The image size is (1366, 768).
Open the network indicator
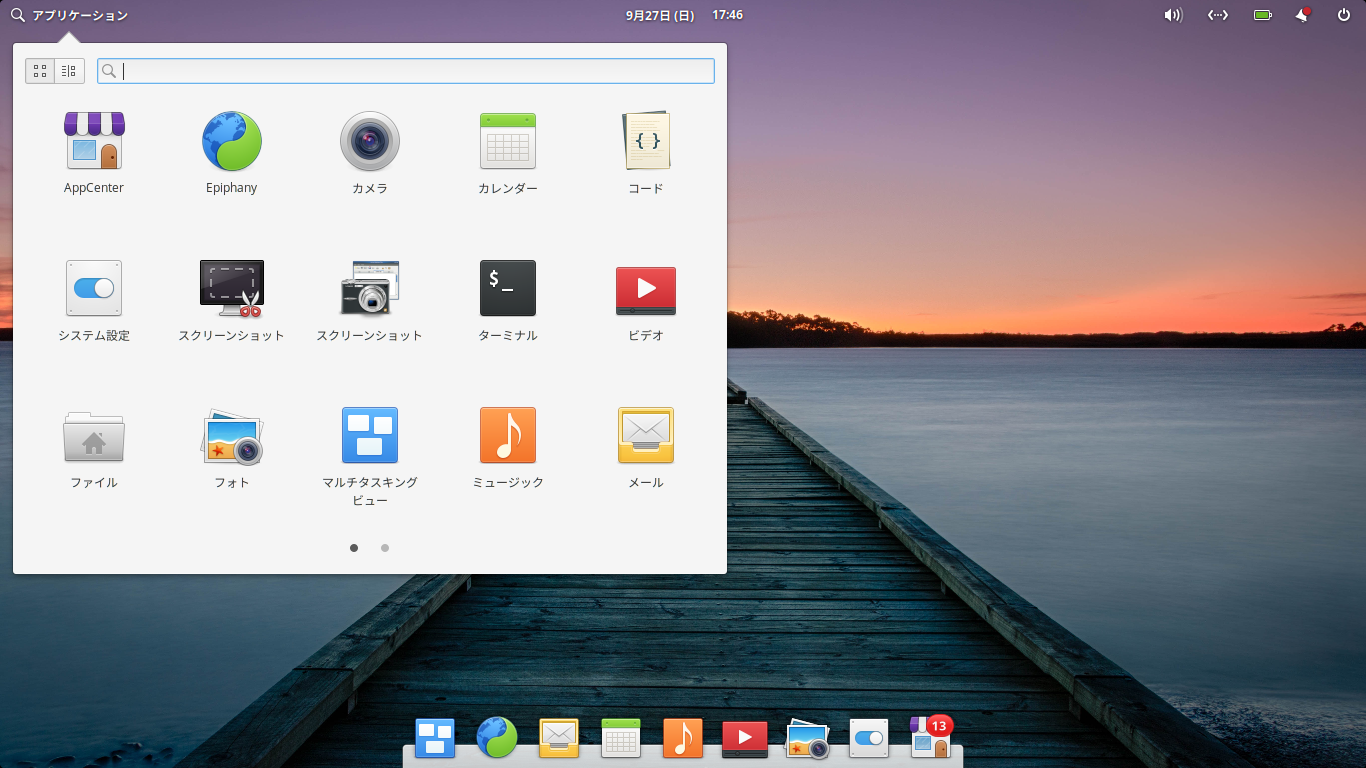coord(1218,15)
